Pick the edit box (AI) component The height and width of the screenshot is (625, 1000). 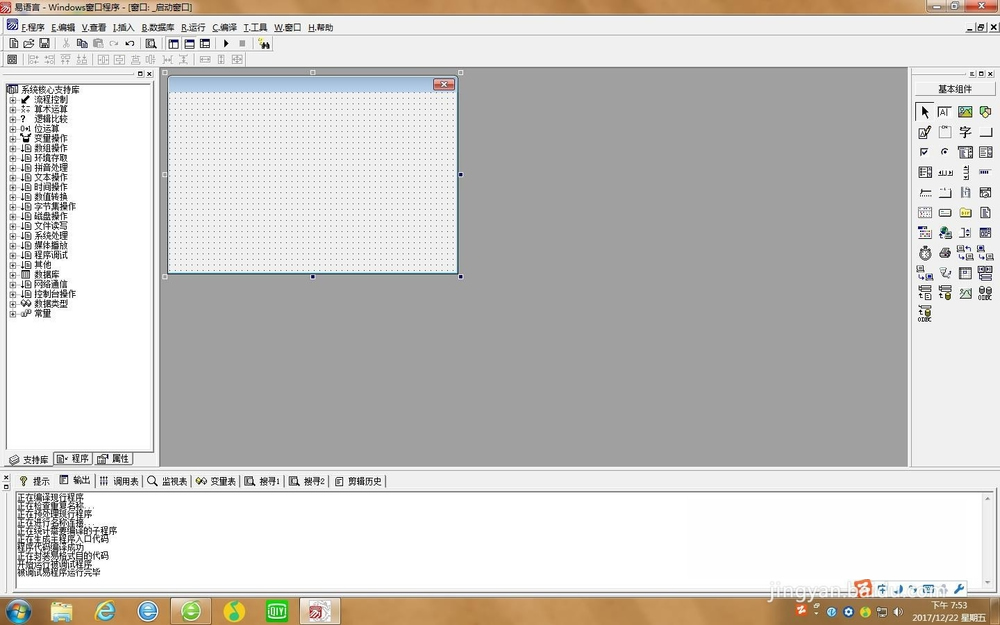[x=945, y=112]
